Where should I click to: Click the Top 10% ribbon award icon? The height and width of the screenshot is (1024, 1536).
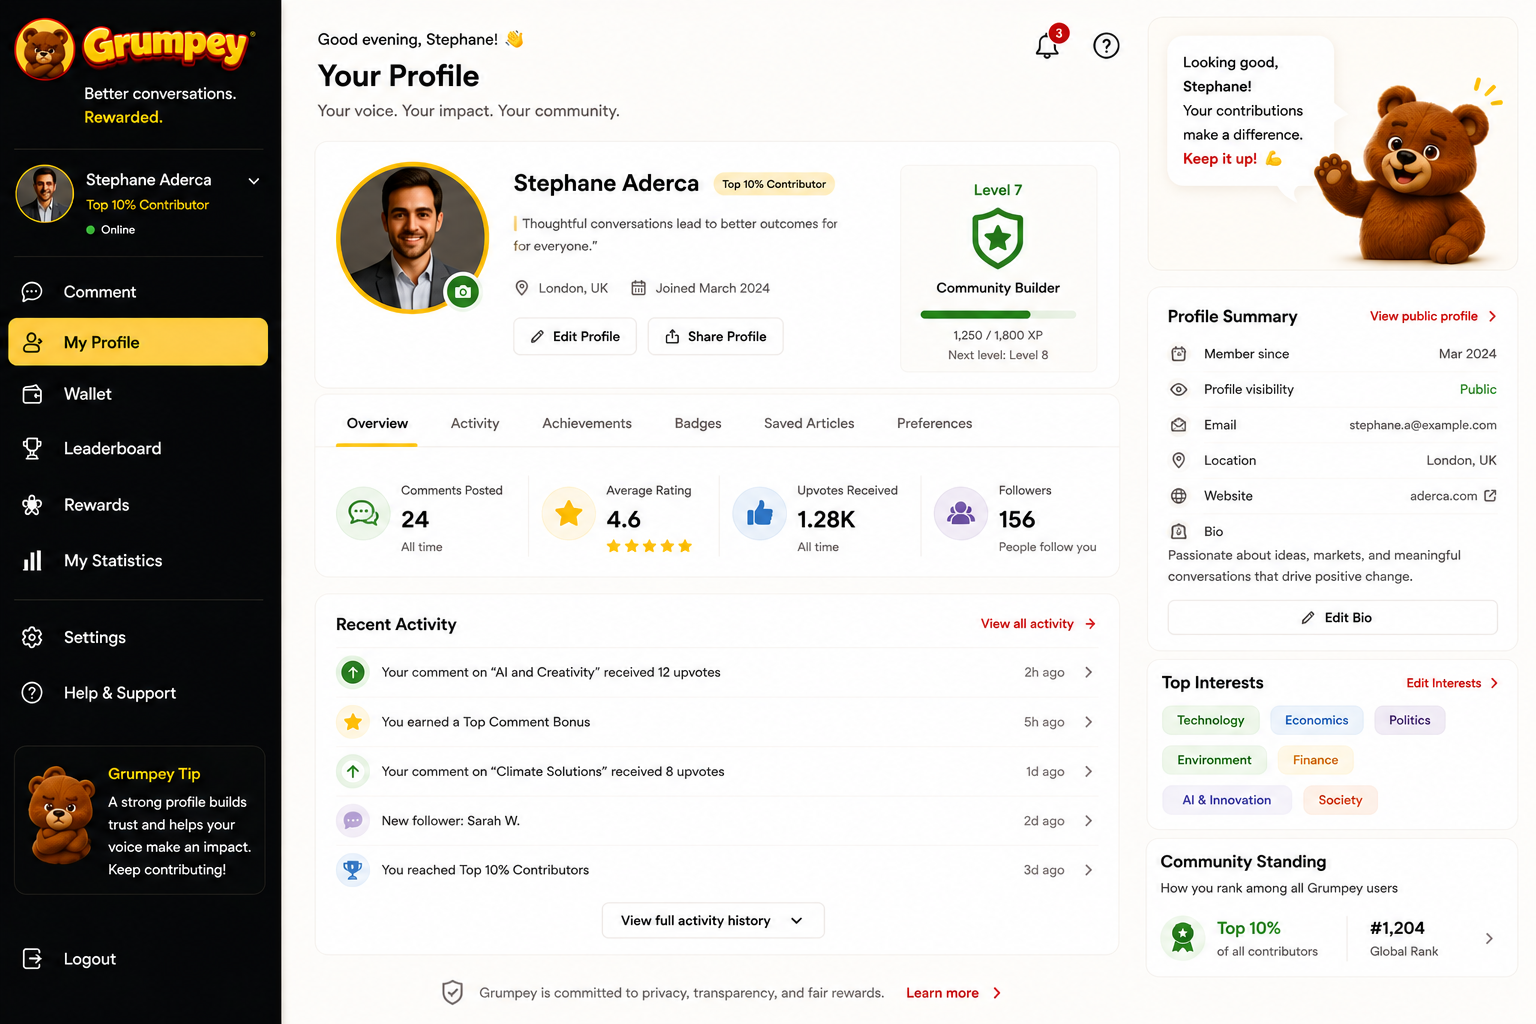tap(1183, 937)
